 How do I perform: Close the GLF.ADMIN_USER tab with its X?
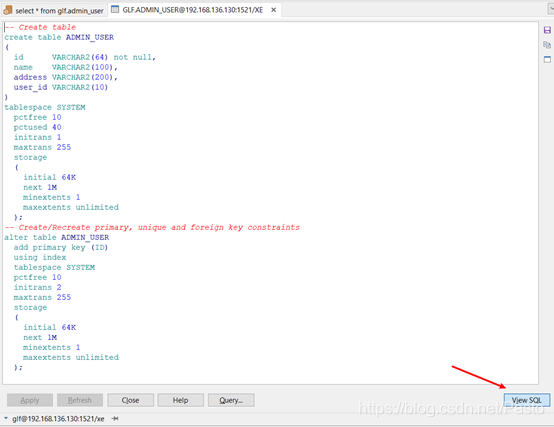pos(273,10)
